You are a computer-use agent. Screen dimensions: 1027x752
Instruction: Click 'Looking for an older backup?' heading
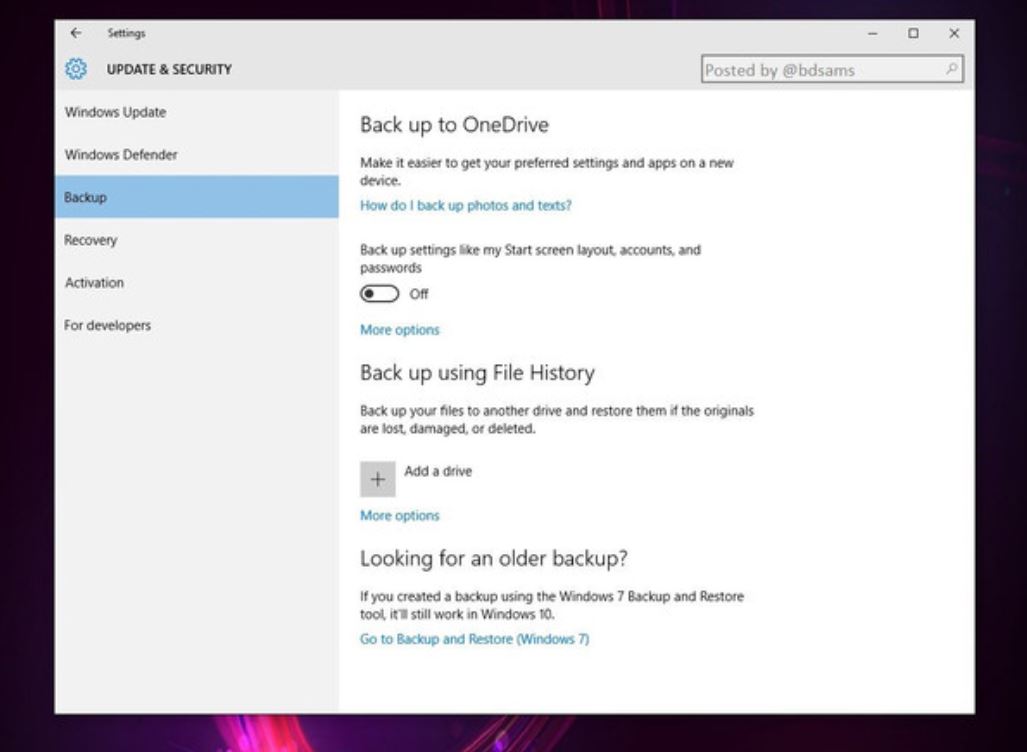494,558
